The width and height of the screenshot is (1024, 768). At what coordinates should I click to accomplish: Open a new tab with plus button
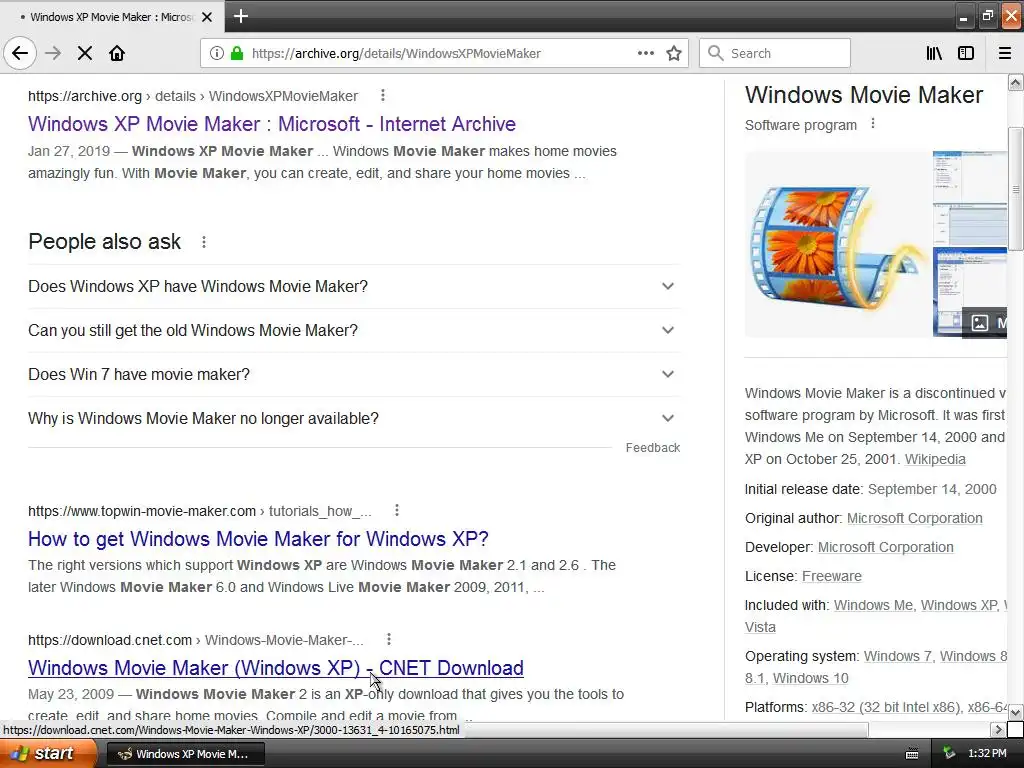tap(240, 16)
